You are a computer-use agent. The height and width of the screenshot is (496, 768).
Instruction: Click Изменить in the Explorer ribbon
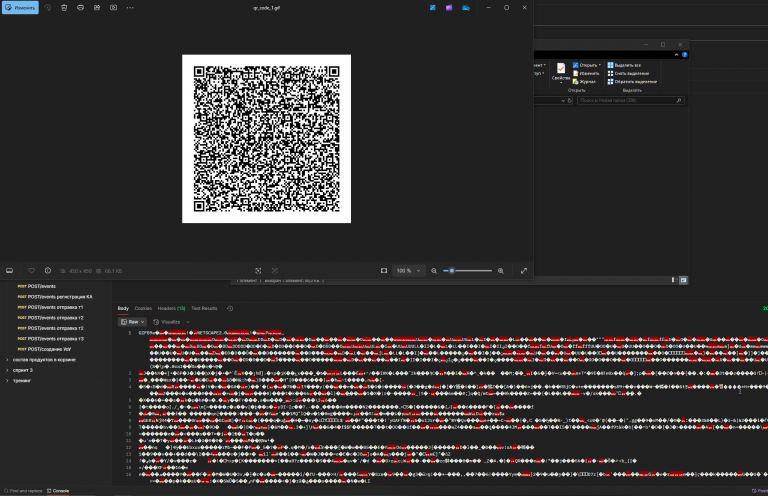[x=586, y=73]
